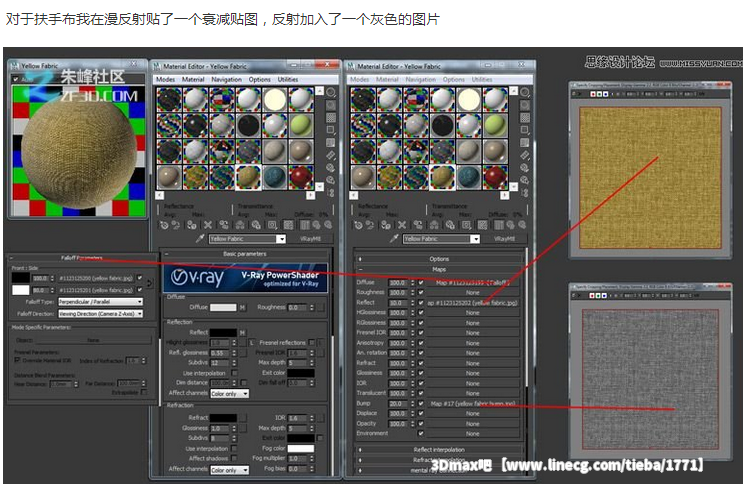Image resolution: width=743 pixels, height=484 pixels.
Task: Click eyedropper pick-material icon in left editor
Action: 200,238
